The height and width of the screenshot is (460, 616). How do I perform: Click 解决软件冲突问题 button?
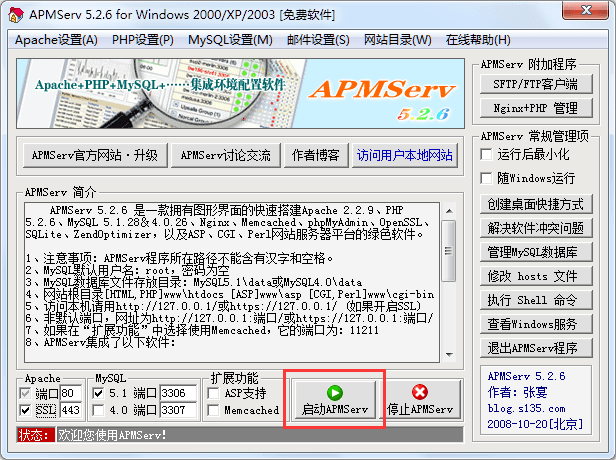click(x=536, y=228)
